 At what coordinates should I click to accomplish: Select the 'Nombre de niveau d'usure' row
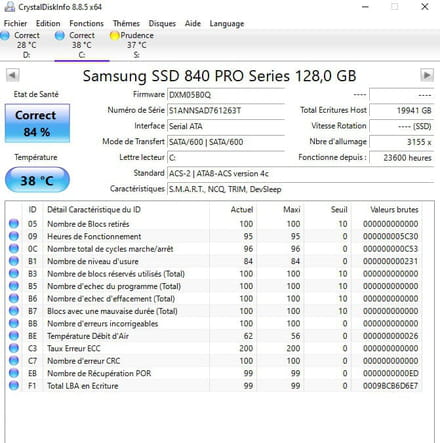click(215, 261)
